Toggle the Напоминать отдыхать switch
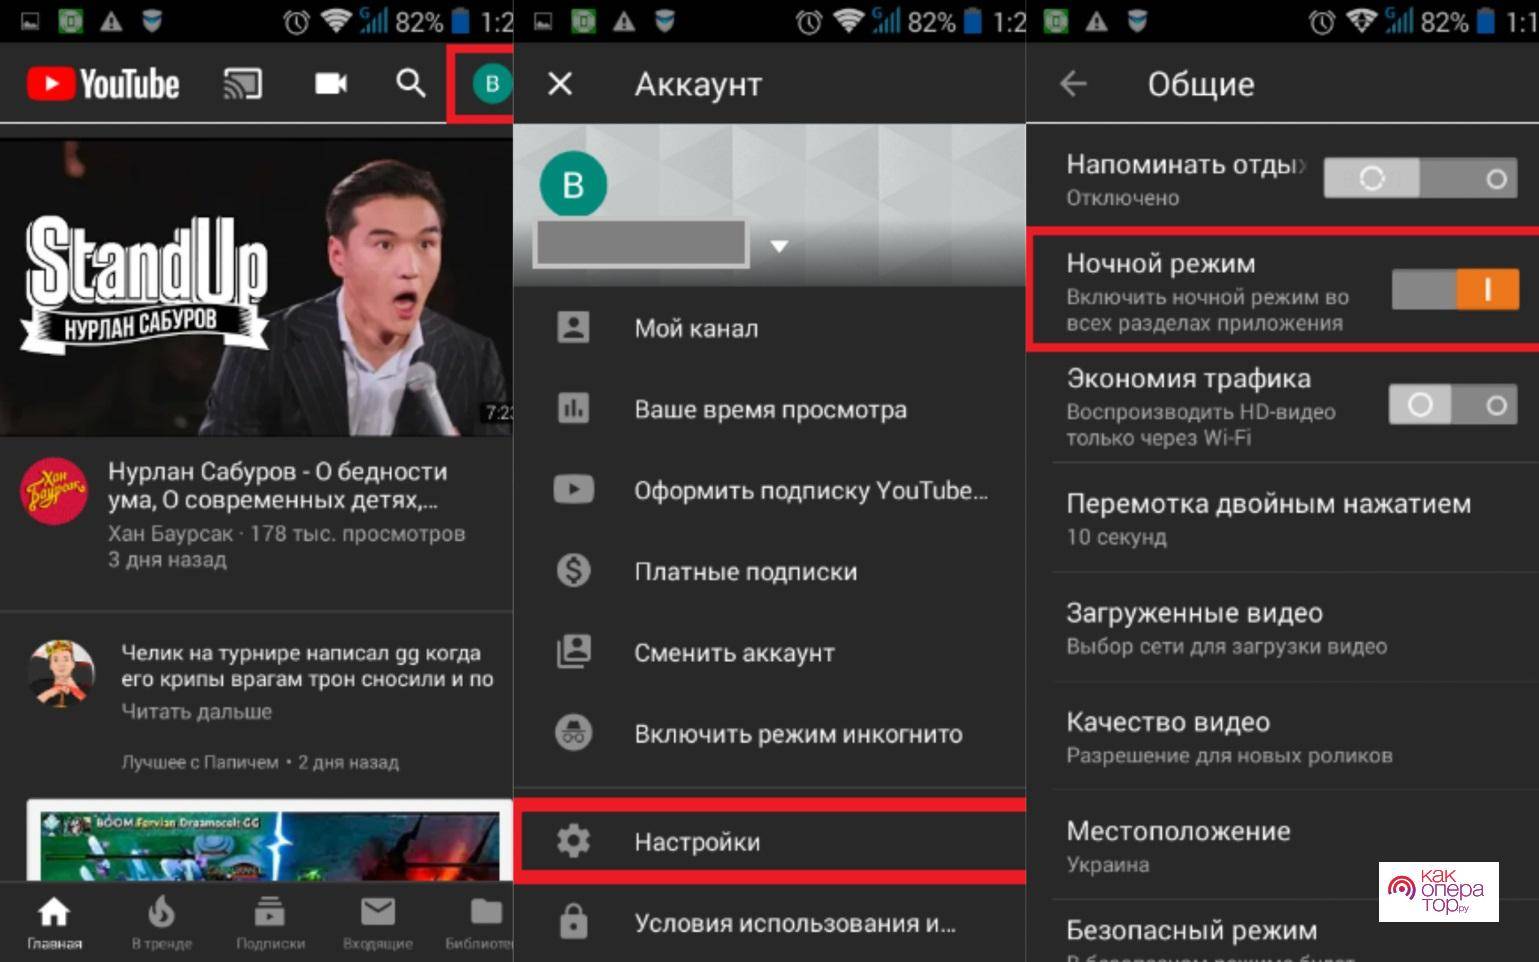Image resolution: width=1539 pixels, height=962 pixels. [x=1421, y=179]
